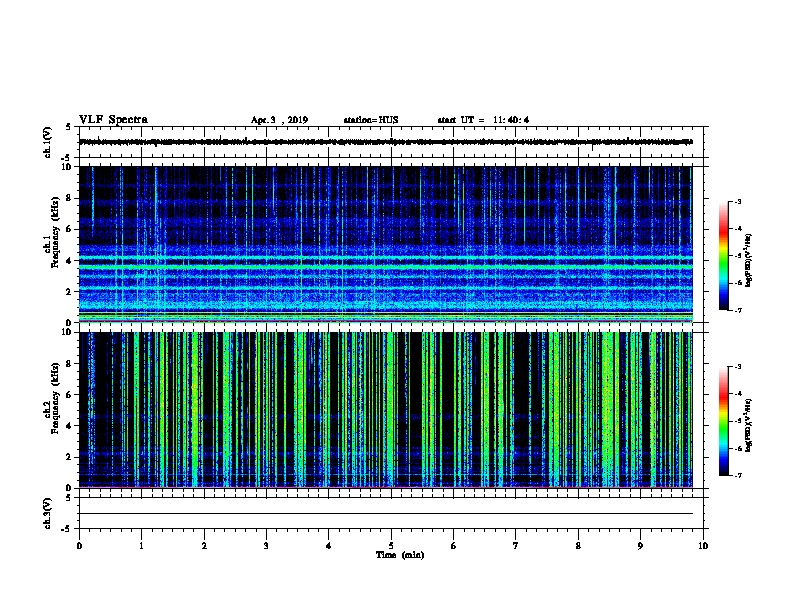The width and height of the screenshot is (792, 612).
Task: Click time axis tick label '1'
Action: click(x=141, y=546)
